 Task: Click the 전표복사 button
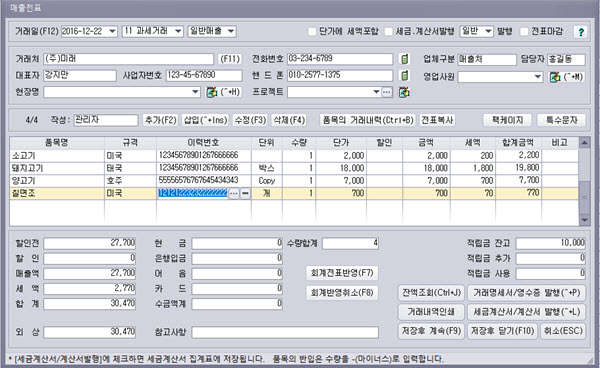437,120
